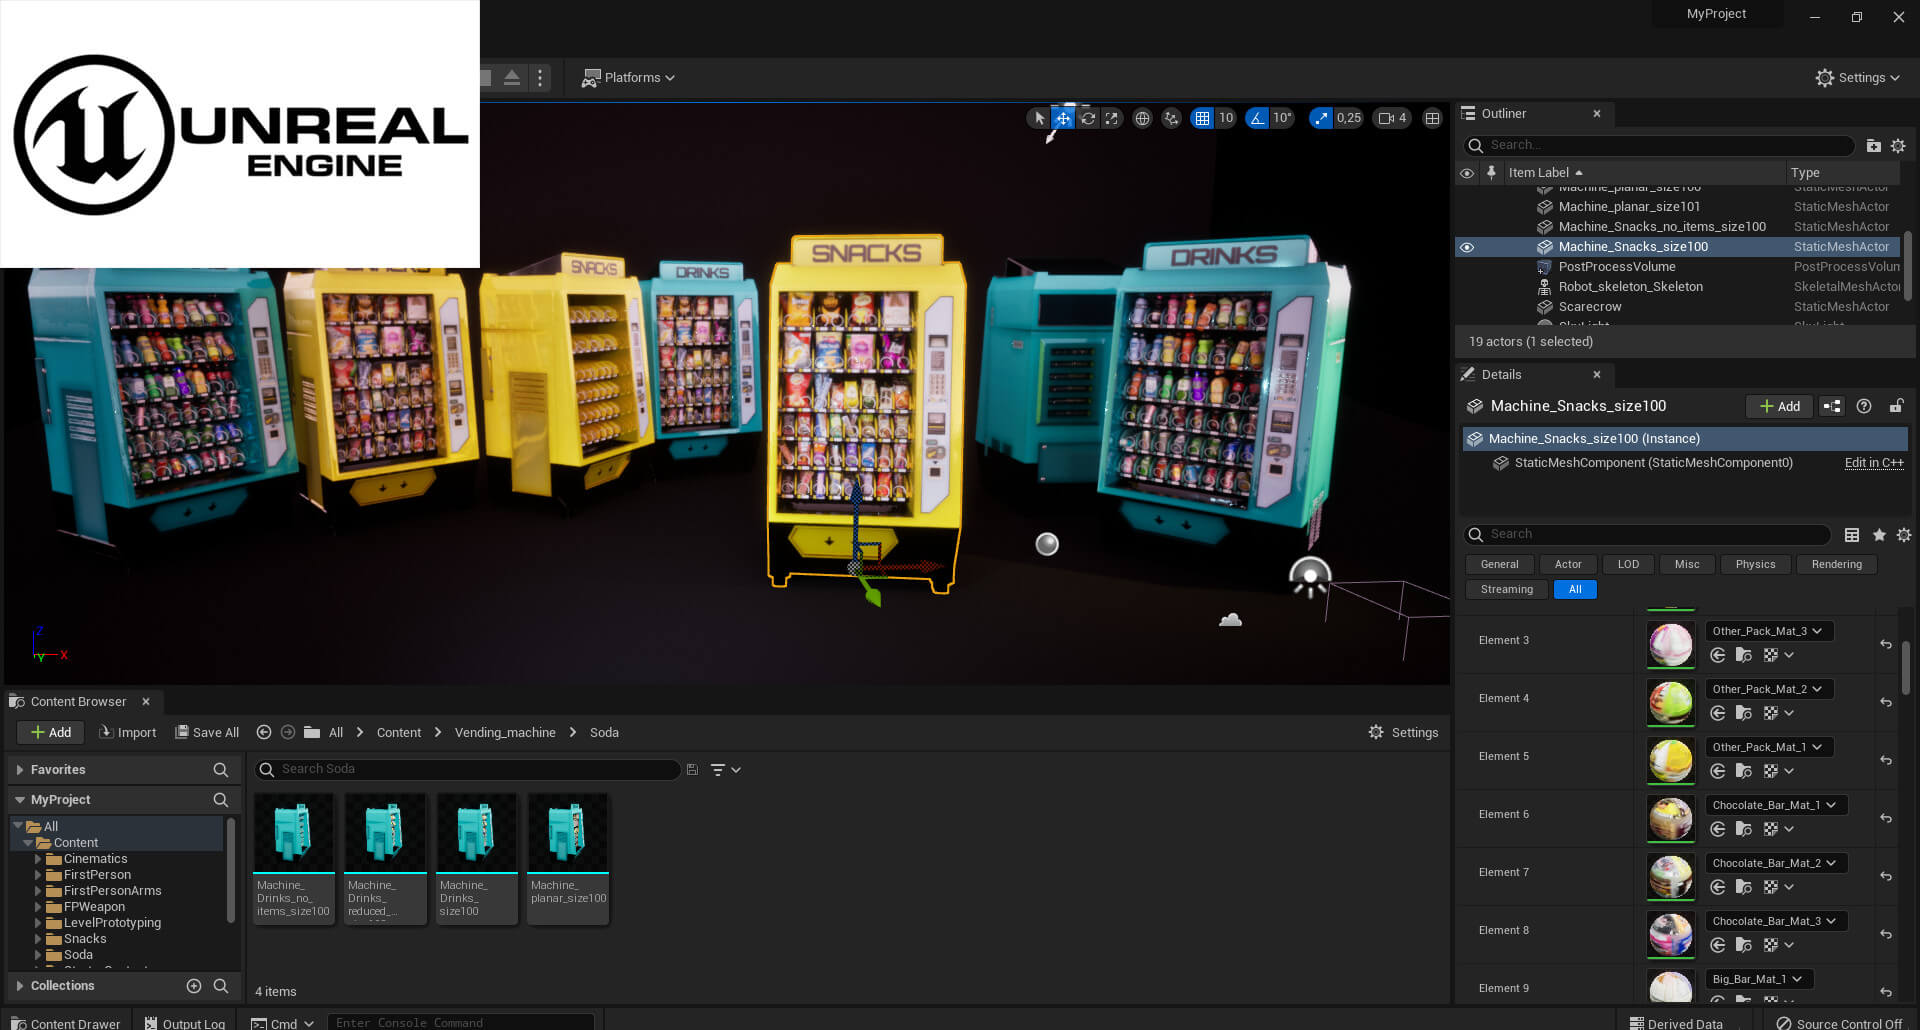1920x1030 pixels.
Task: Switch Details filter to Rendering
Action: (1837, 565)
